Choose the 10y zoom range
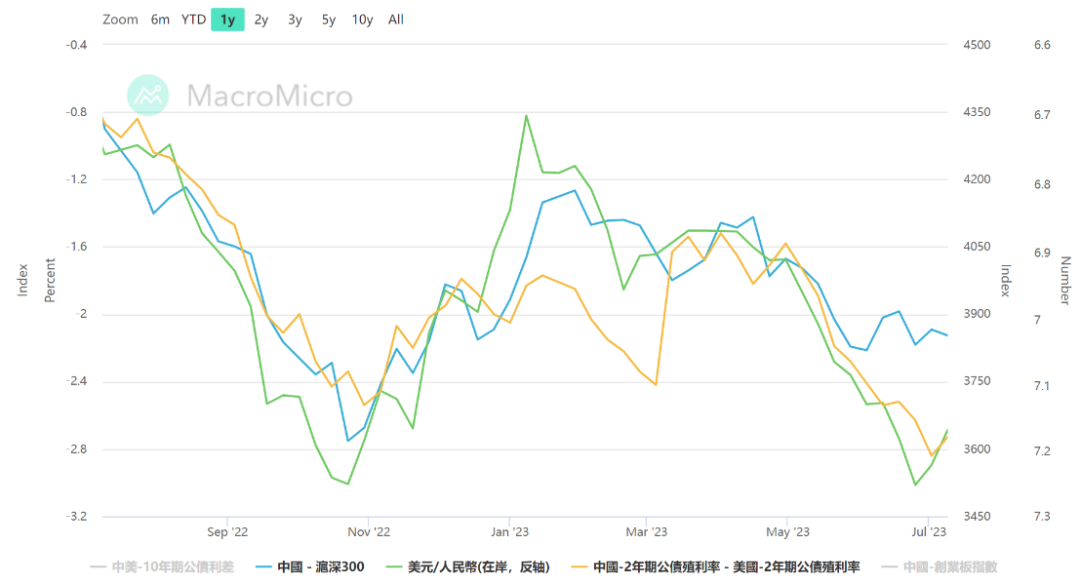The height and width of the screenshot is (584, 1080). (362, 20)
